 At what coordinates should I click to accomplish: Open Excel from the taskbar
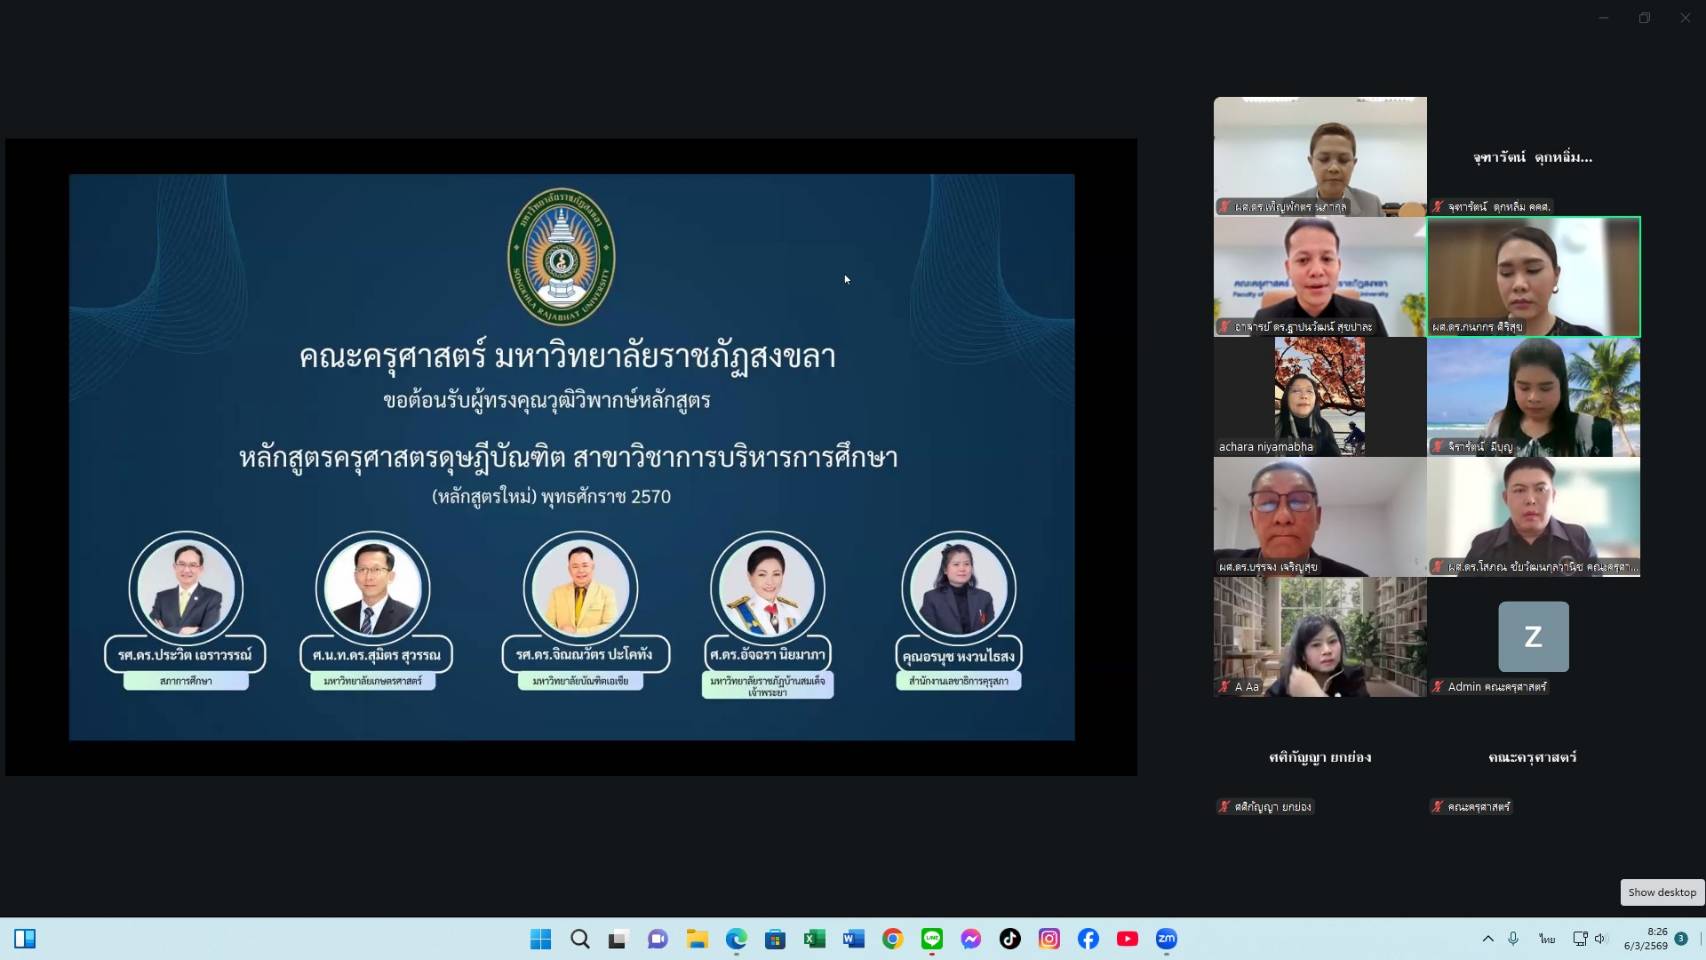[814, 939]
